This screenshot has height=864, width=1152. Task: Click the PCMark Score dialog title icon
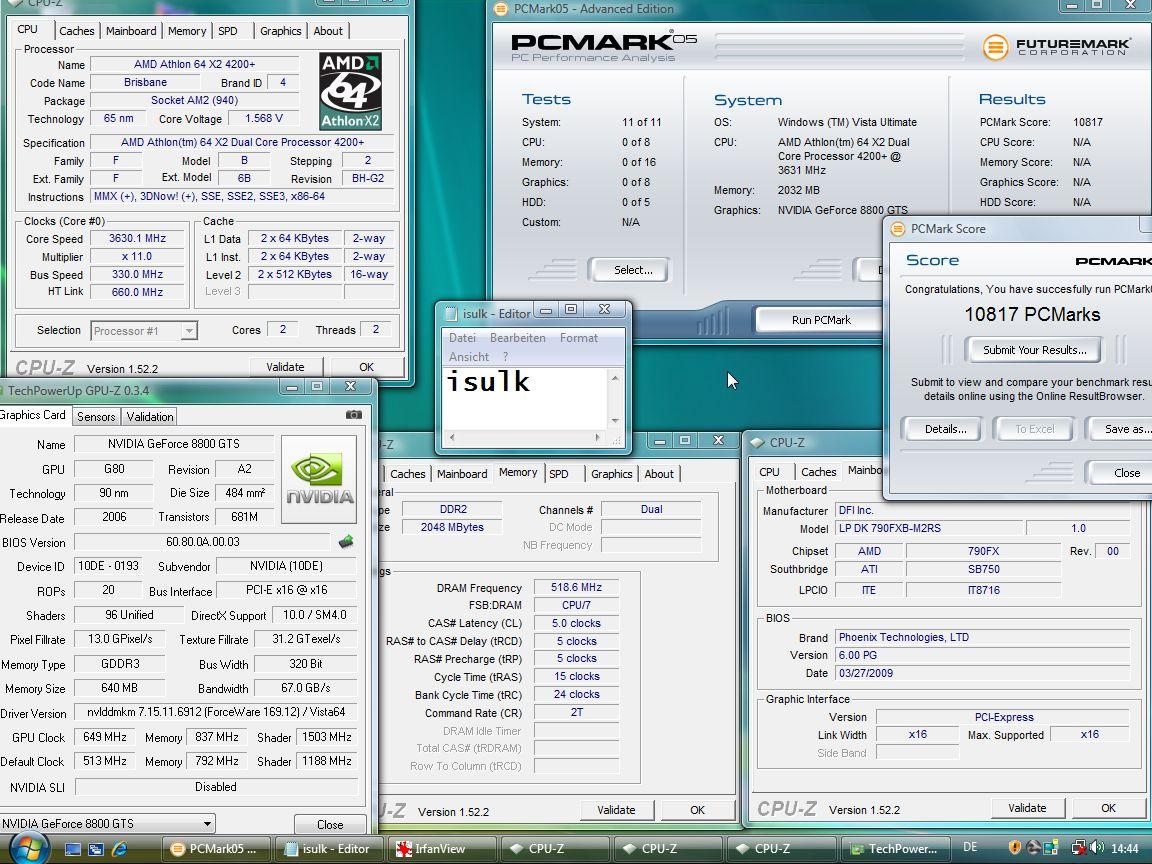point(897,228)
